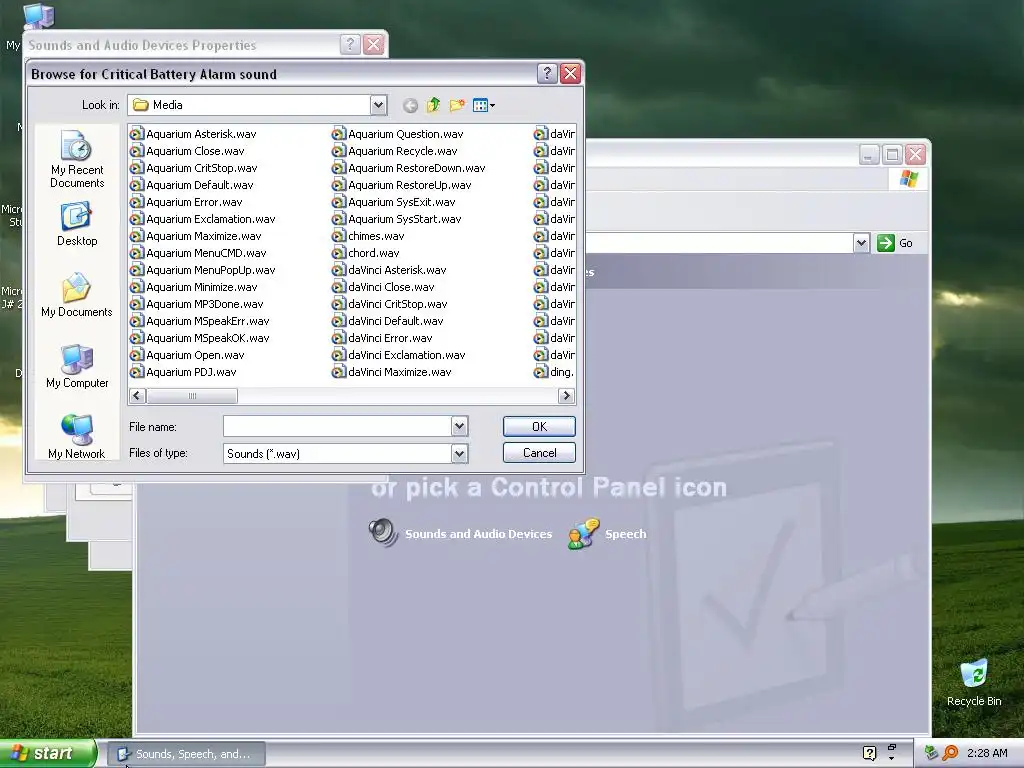The image size is (1024, 768).
Task: Select Aquarium CritStop.wav file
Action: (194, 168)
